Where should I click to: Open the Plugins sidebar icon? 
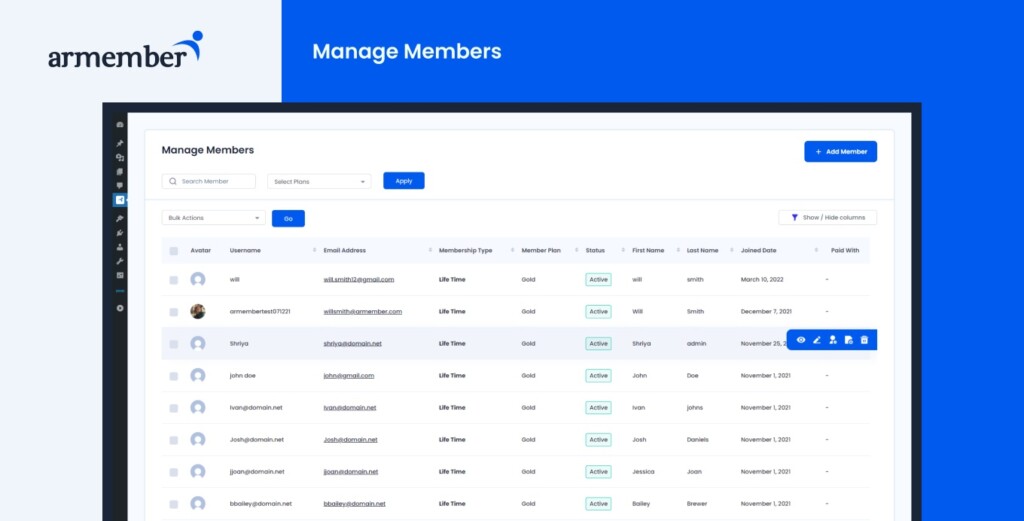coord(120,233)
